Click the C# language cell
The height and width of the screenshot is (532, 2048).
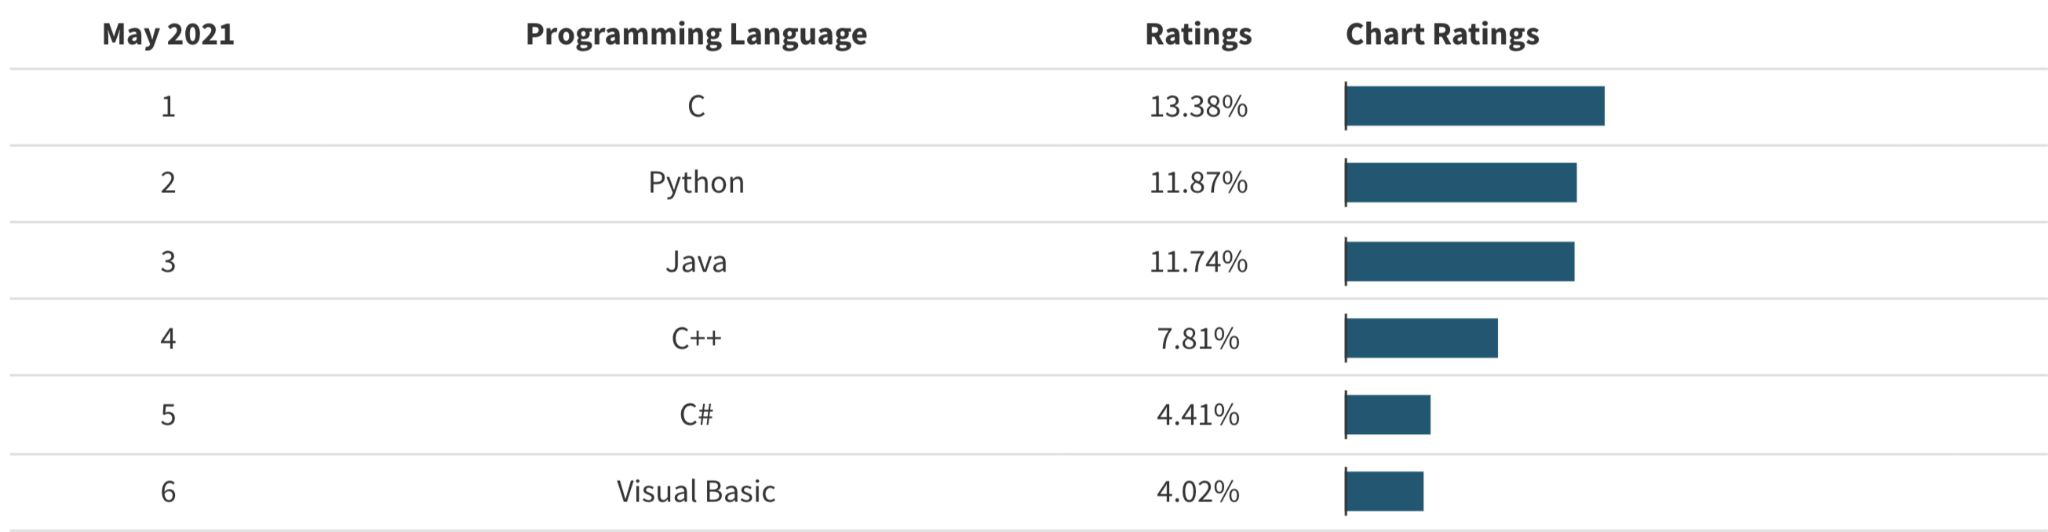[x=696, y=415]
